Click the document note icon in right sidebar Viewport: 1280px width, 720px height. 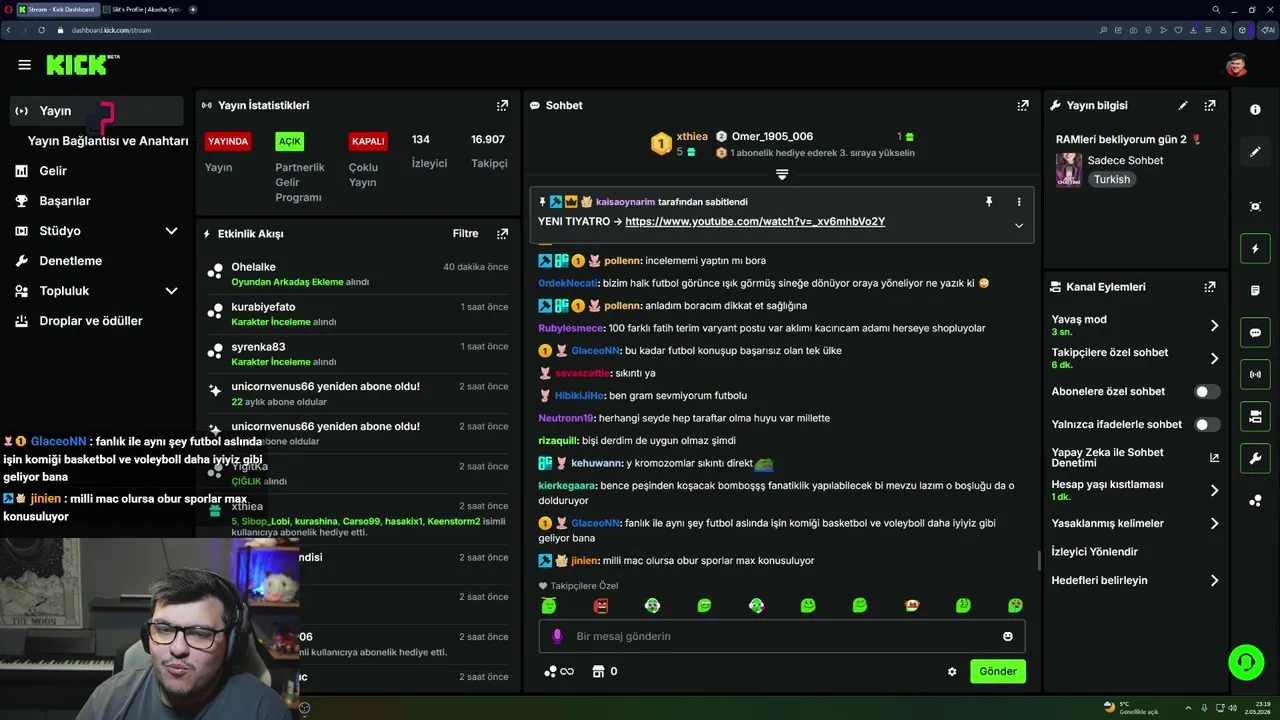click(x=1255, y=291)
